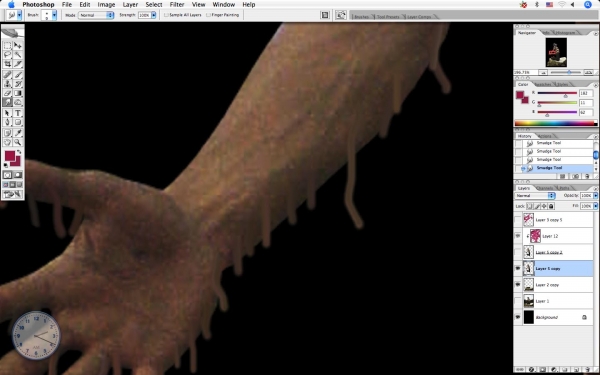Image resolution: width=600 pixels, height=375 pixels.
Task: Select the Hand tool
Action: (7, 142)
